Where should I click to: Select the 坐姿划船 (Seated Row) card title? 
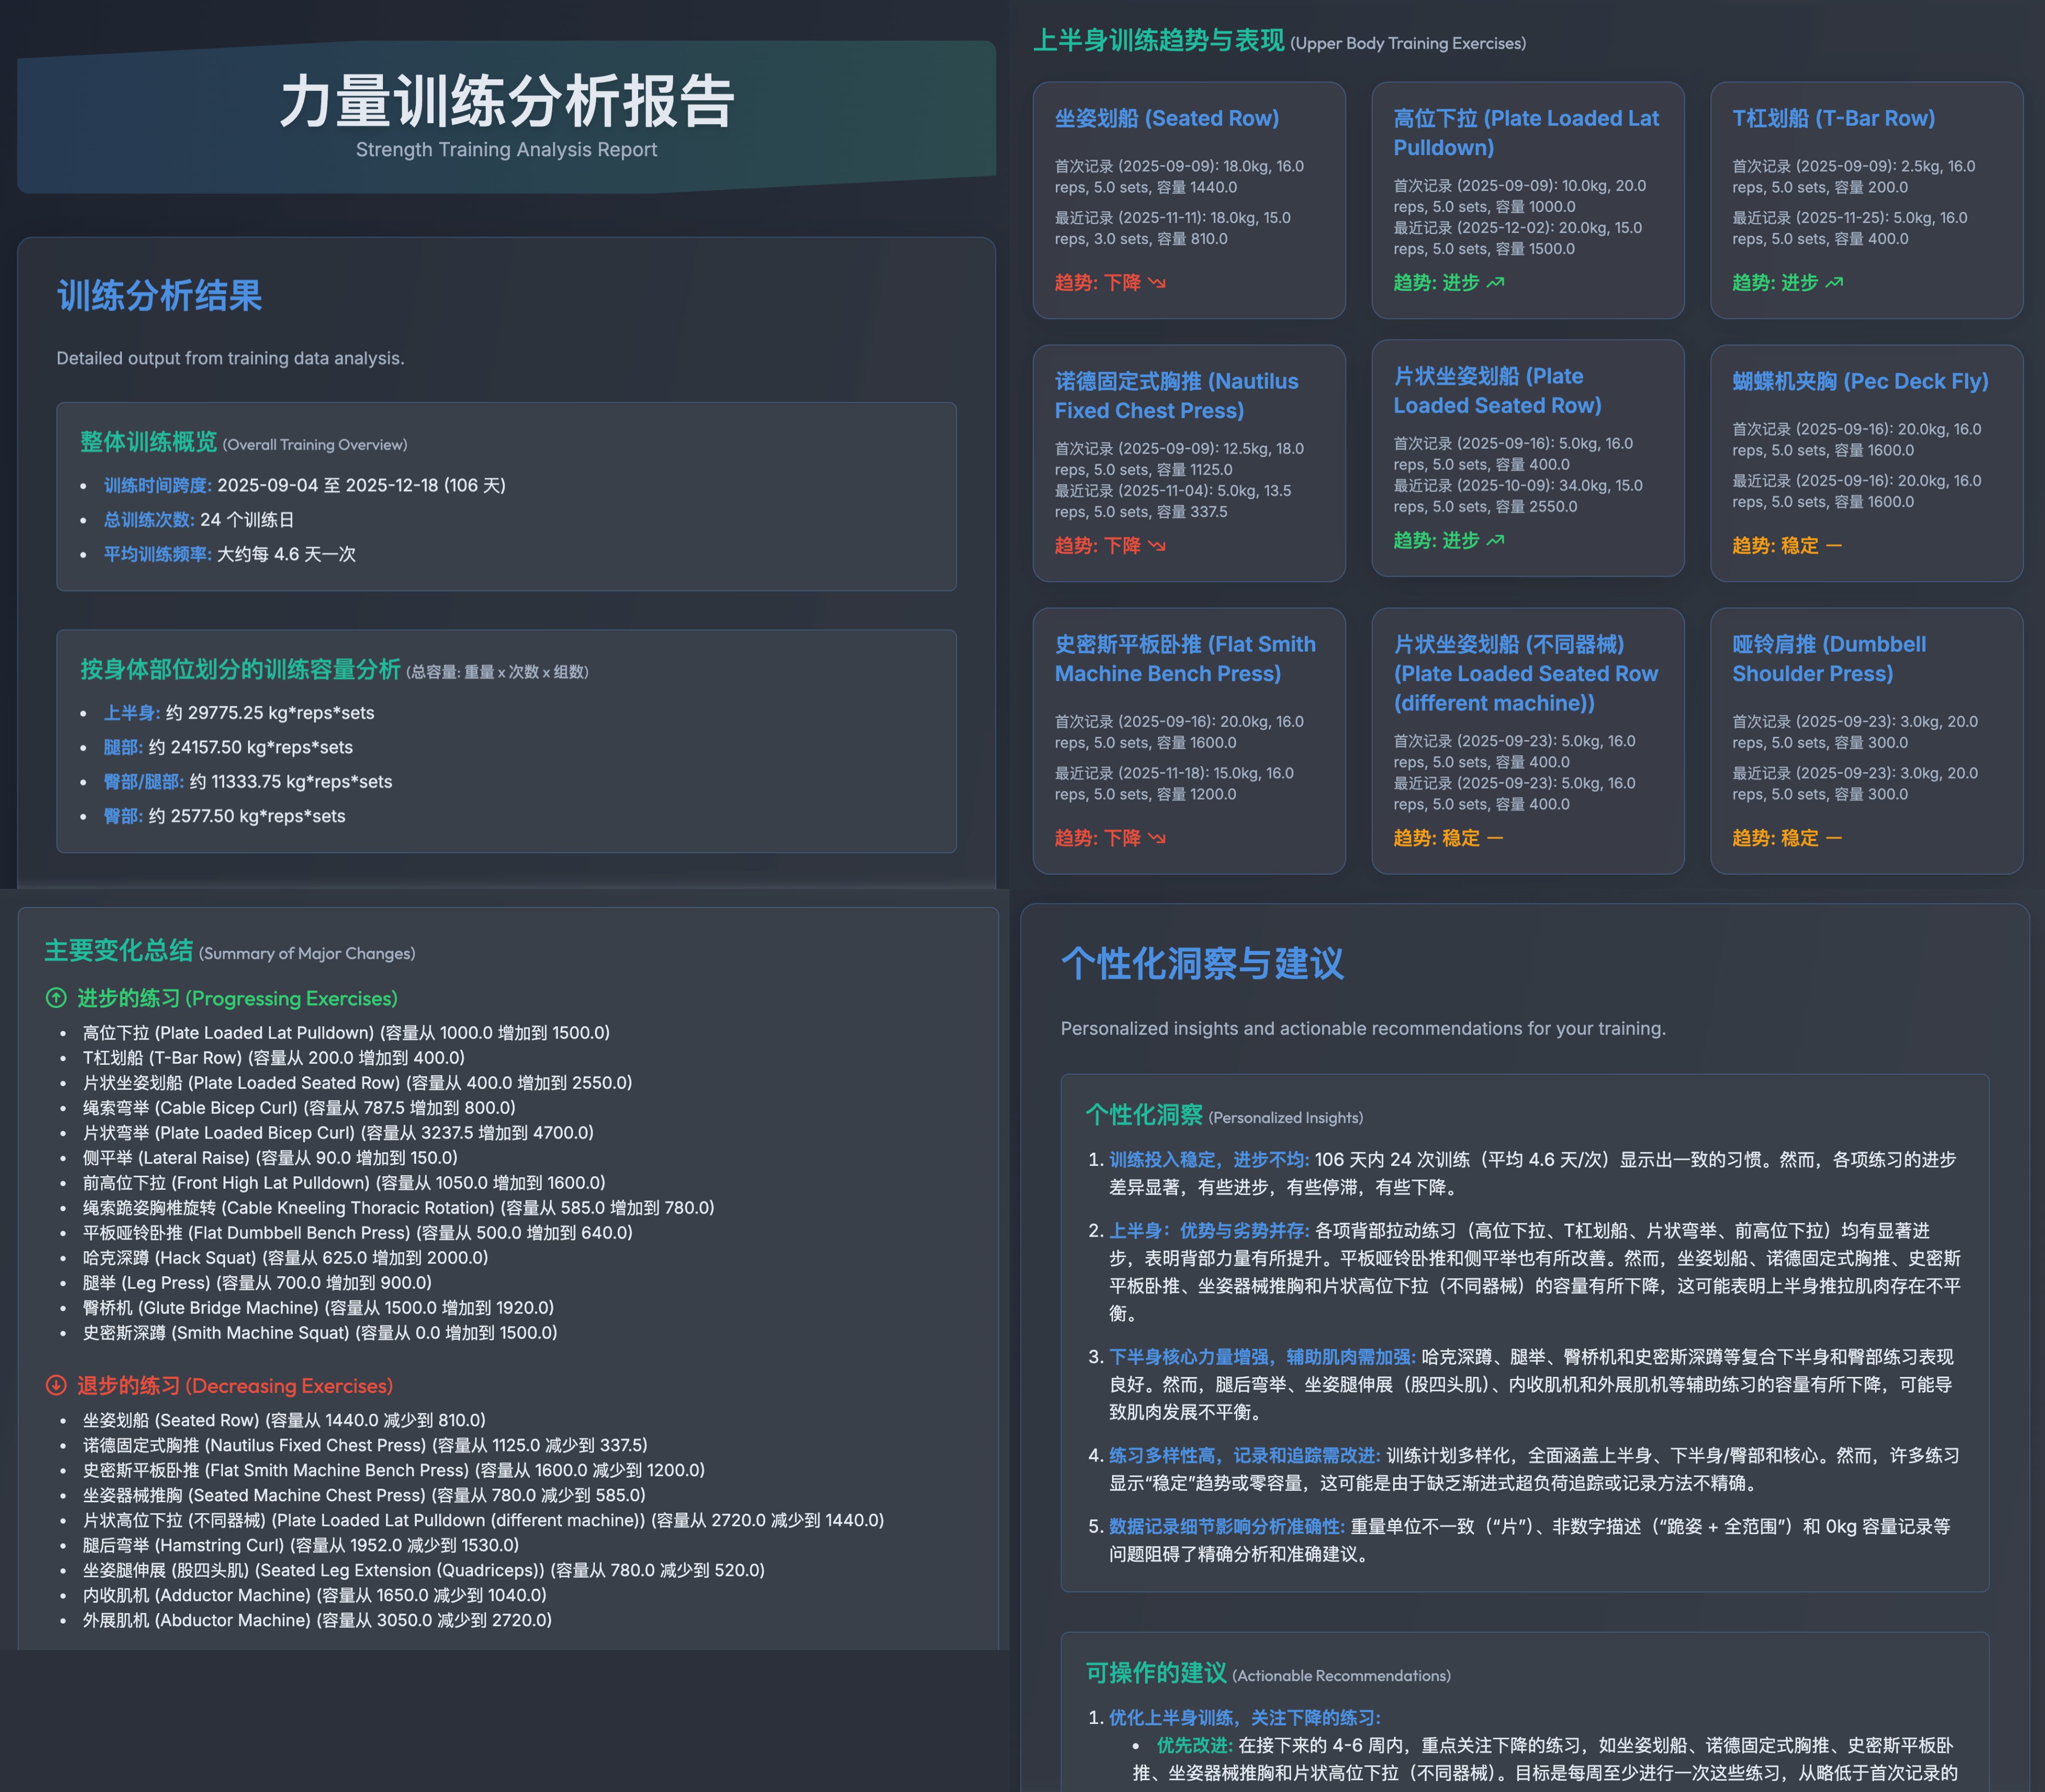pyautogui.click(x=1166, y=118)
